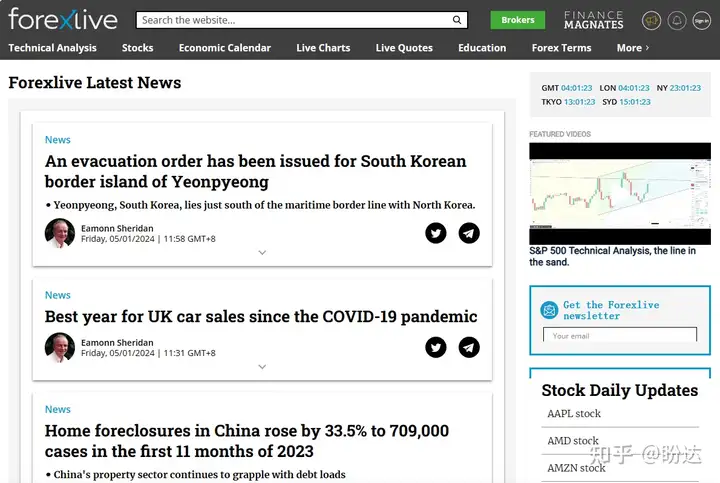This screenshot has width=720, height=483.
Task: Open AAPL stock link
Action: pyautogui.click(x=574, y=413)
